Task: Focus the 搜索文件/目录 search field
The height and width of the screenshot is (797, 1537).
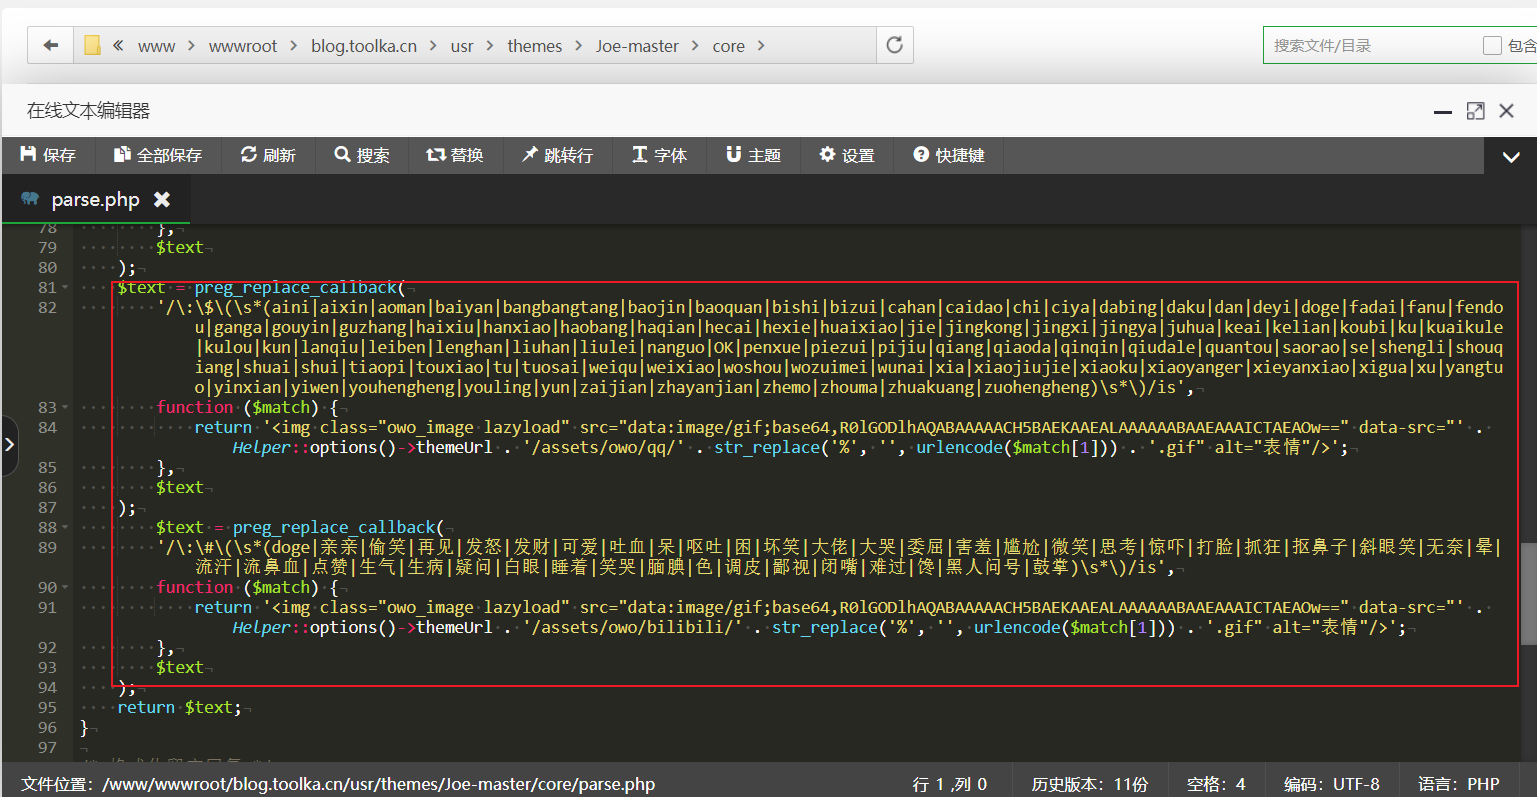Action: pyautogui.click(x=1370, y=45)
